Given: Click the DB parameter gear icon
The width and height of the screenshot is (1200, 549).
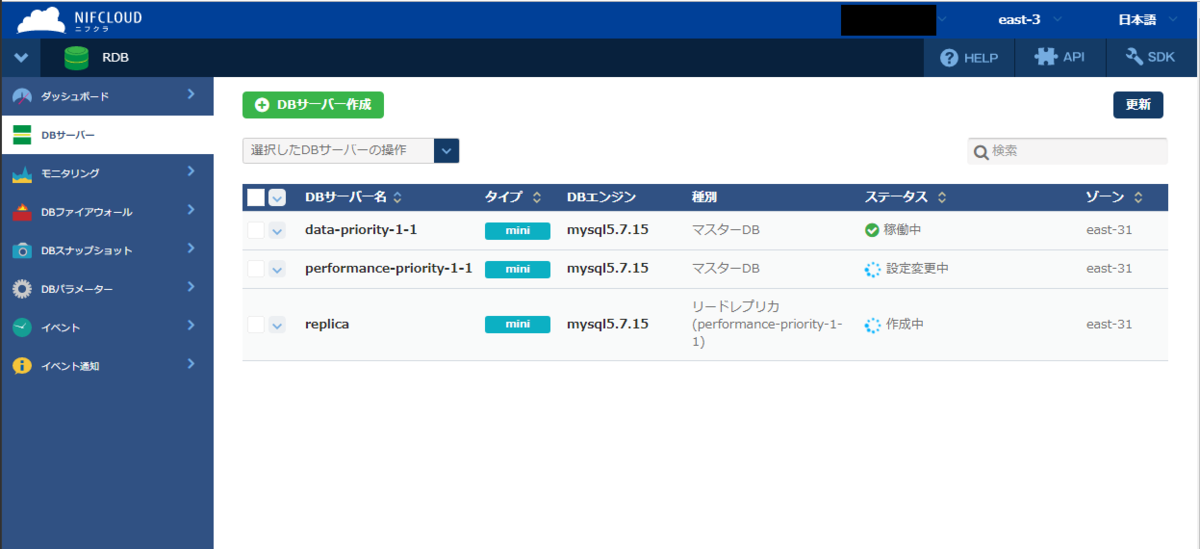Looking at the screenshot, I should pos(23,289).
